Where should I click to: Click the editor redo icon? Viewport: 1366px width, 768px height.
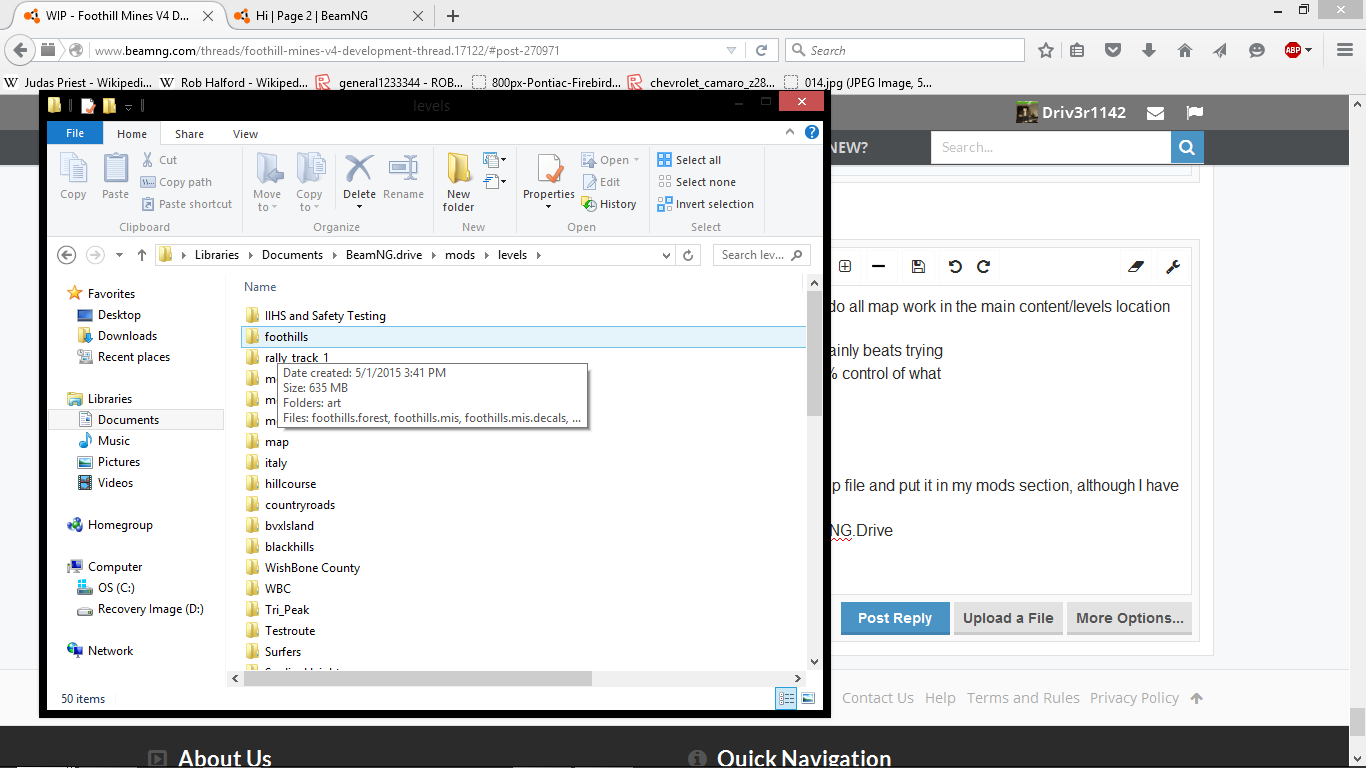click(x=984, y=266)
